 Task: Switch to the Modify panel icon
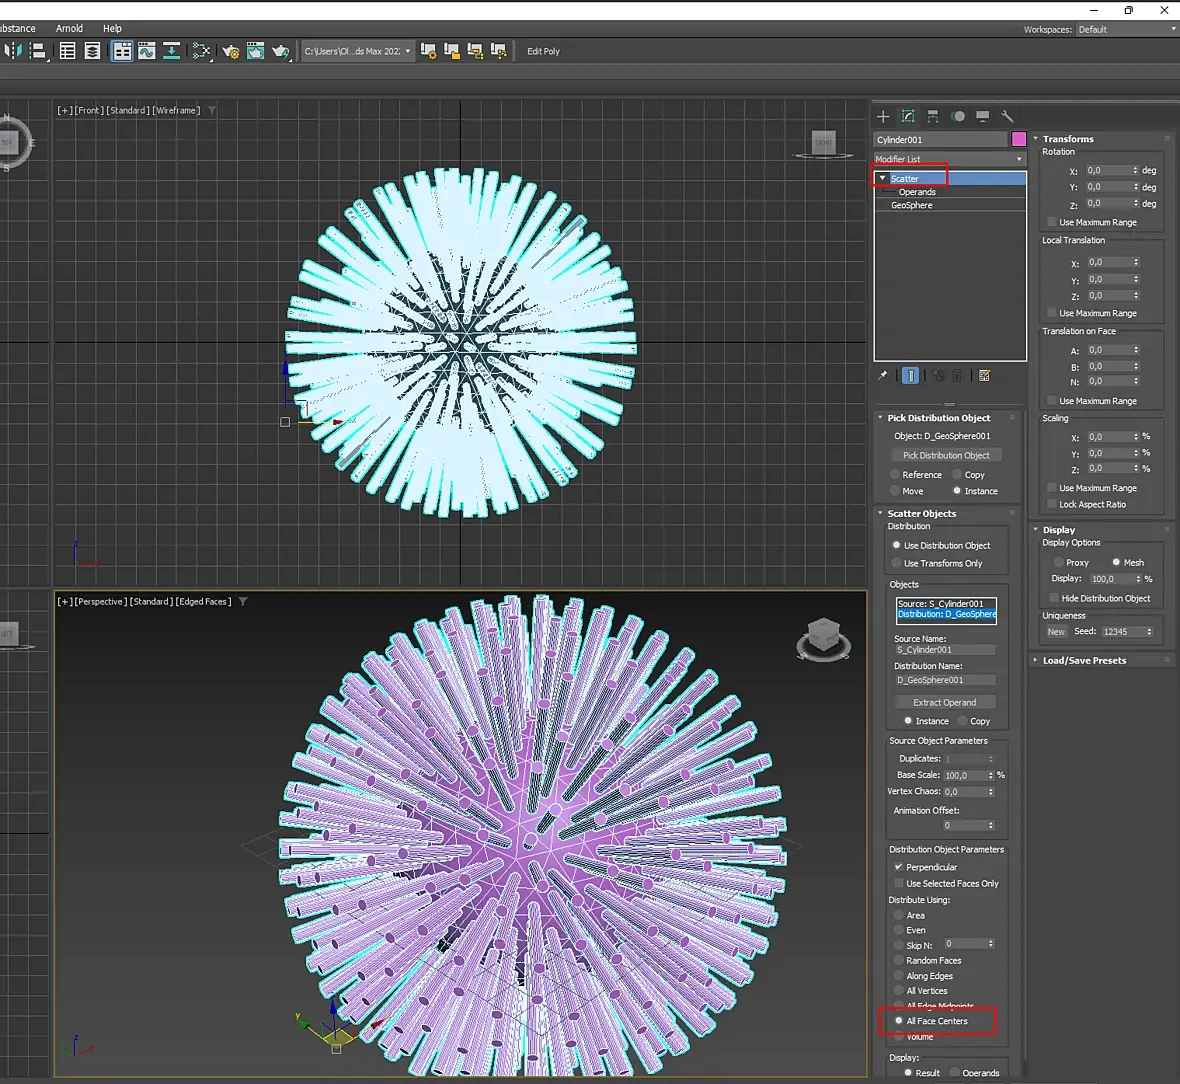pos(908,116)
